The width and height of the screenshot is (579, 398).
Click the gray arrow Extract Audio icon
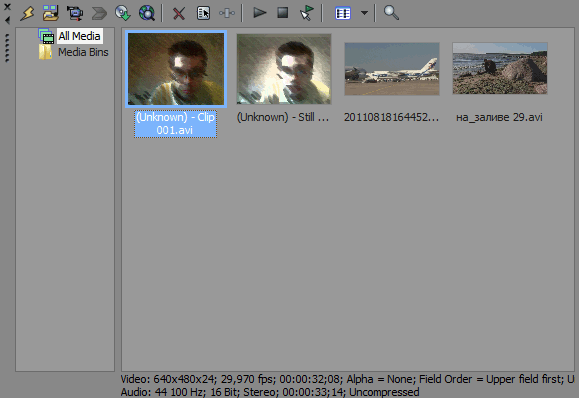point(99,14)
